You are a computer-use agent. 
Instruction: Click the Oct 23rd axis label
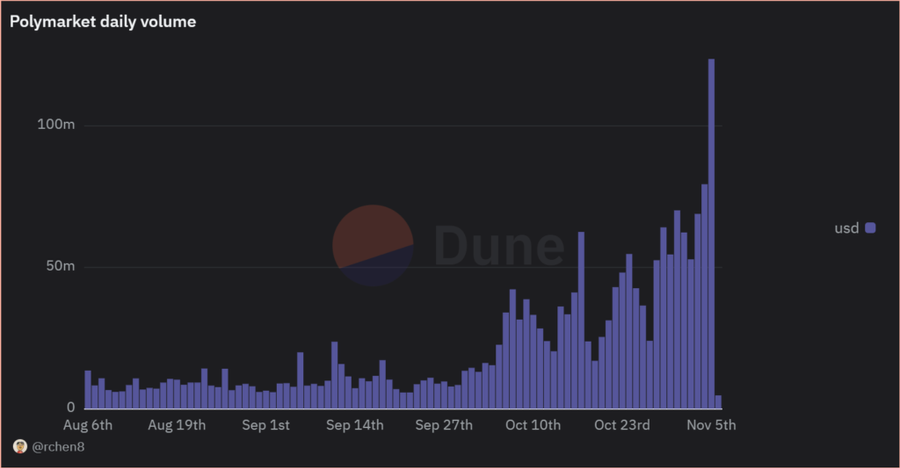[622, 425]
